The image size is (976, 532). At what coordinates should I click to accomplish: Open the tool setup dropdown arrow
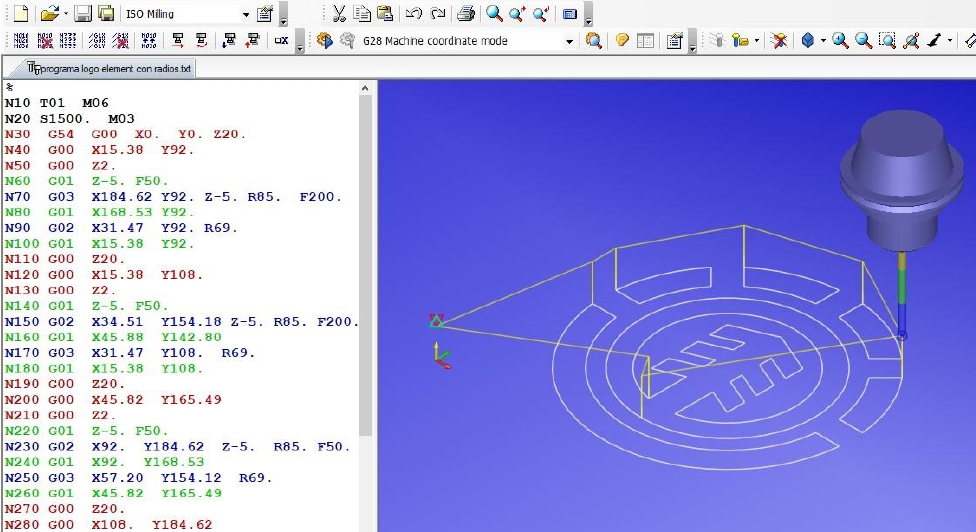tap(756, 40)
